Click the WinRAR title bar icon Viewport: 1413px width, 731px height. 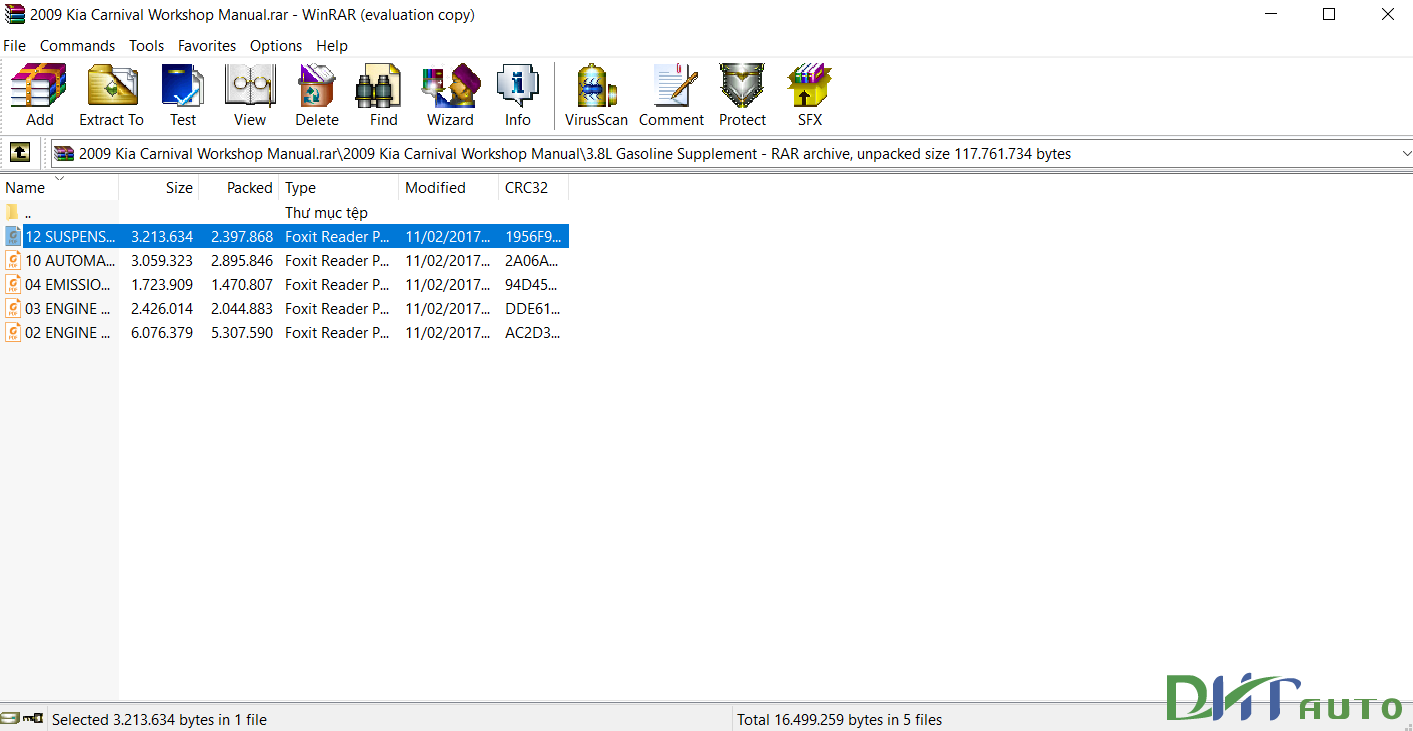[14, 14]
